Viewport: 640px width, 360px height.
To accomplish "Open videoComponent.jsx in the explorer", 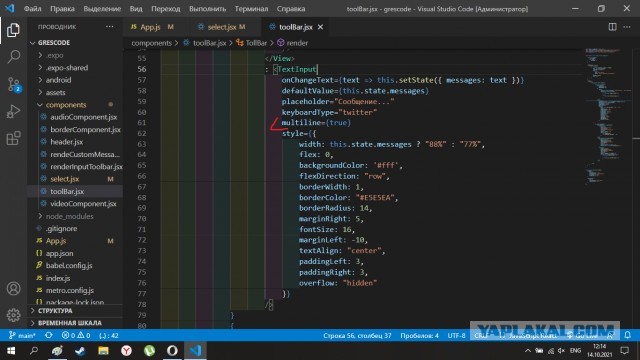I will click(83, 204).
